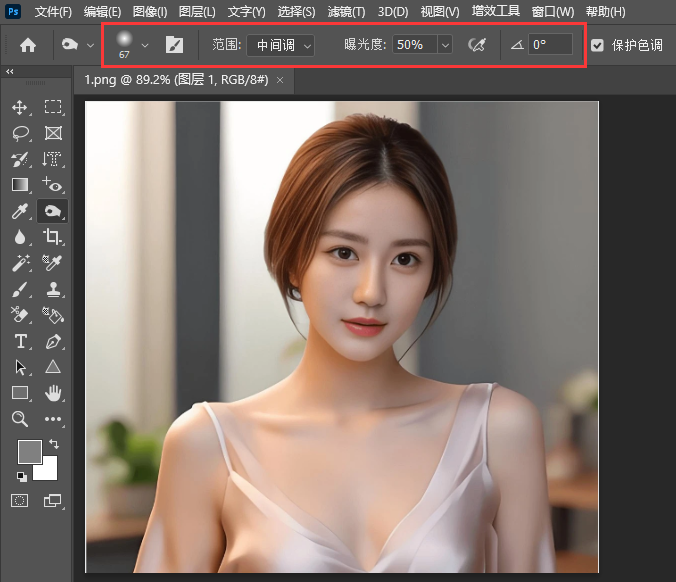676x582 pixels.
Task: Open the 增效工具 menu
Action: click(496, 11)
